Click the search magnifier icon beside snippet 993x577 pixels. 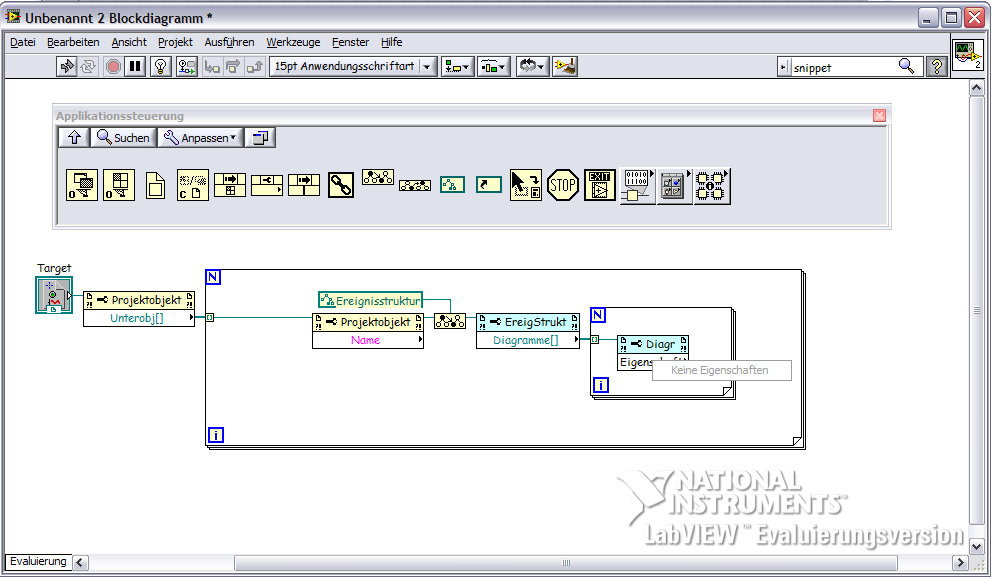click(906, 67)
